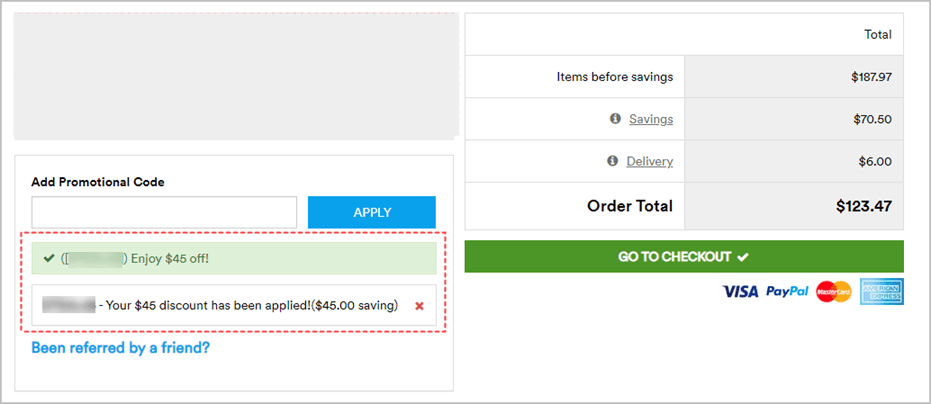Image resolution: width=931 pixels, height=404 pixels.
Task: Click the green check icon in promo message
Action: (49, 258)
